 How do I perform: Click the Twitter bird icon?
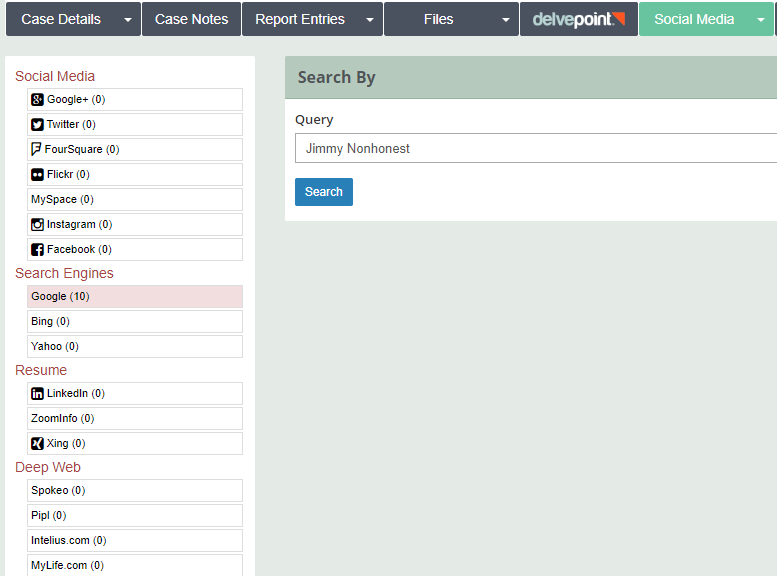37,124
